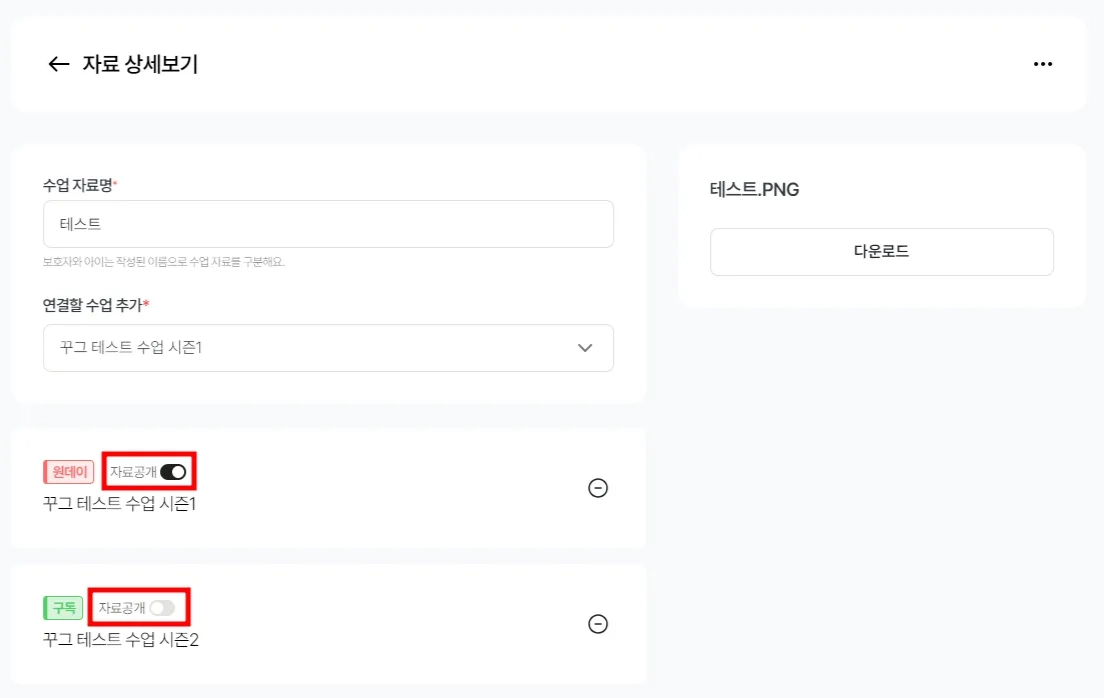
Task: Remove 꾸그 테스트 수업 시즌1 with minus icon
Action: point(598,488)
